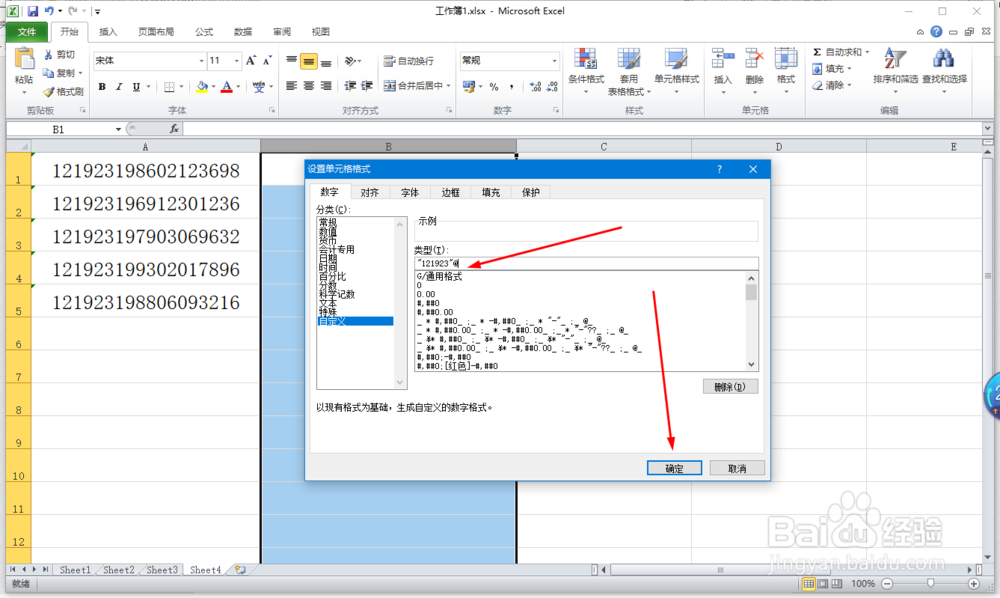Open Cell Styles gallery
The height and width of the screenshot is (598, 1000).
677,71
